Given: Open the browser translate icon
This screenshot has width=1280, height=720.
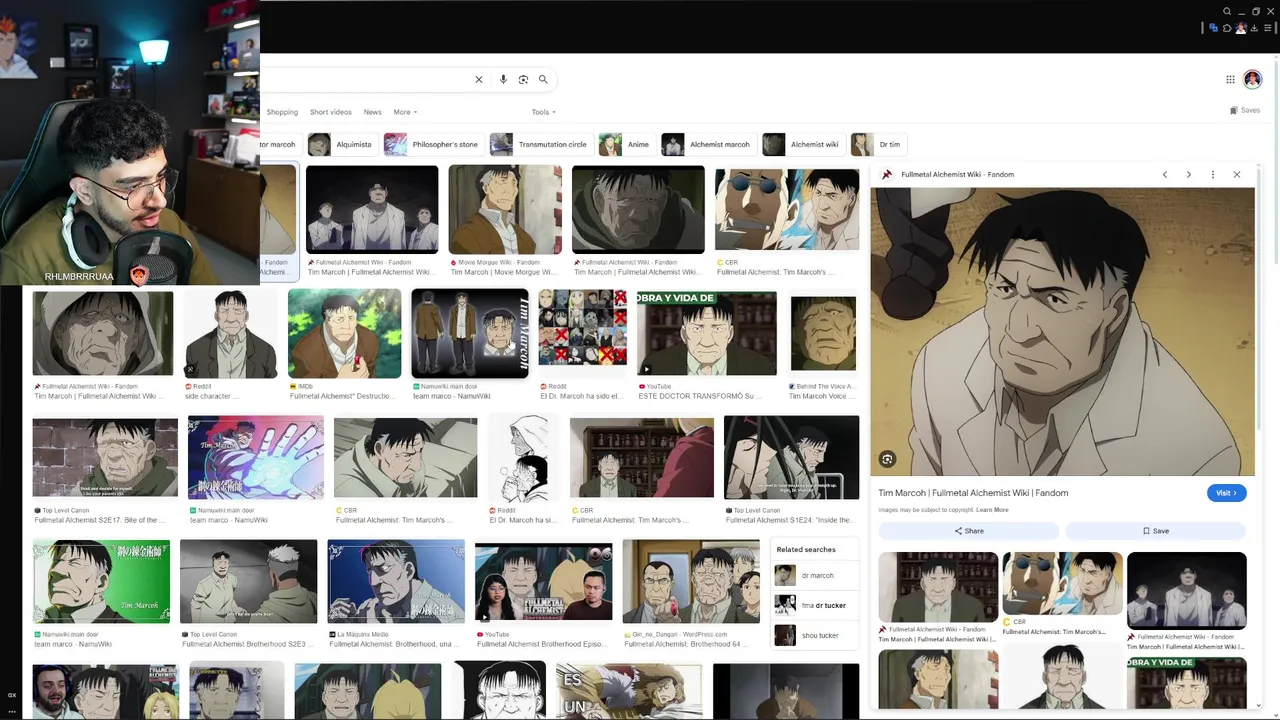Looking at the screenshot, I should coord(1214,28).
